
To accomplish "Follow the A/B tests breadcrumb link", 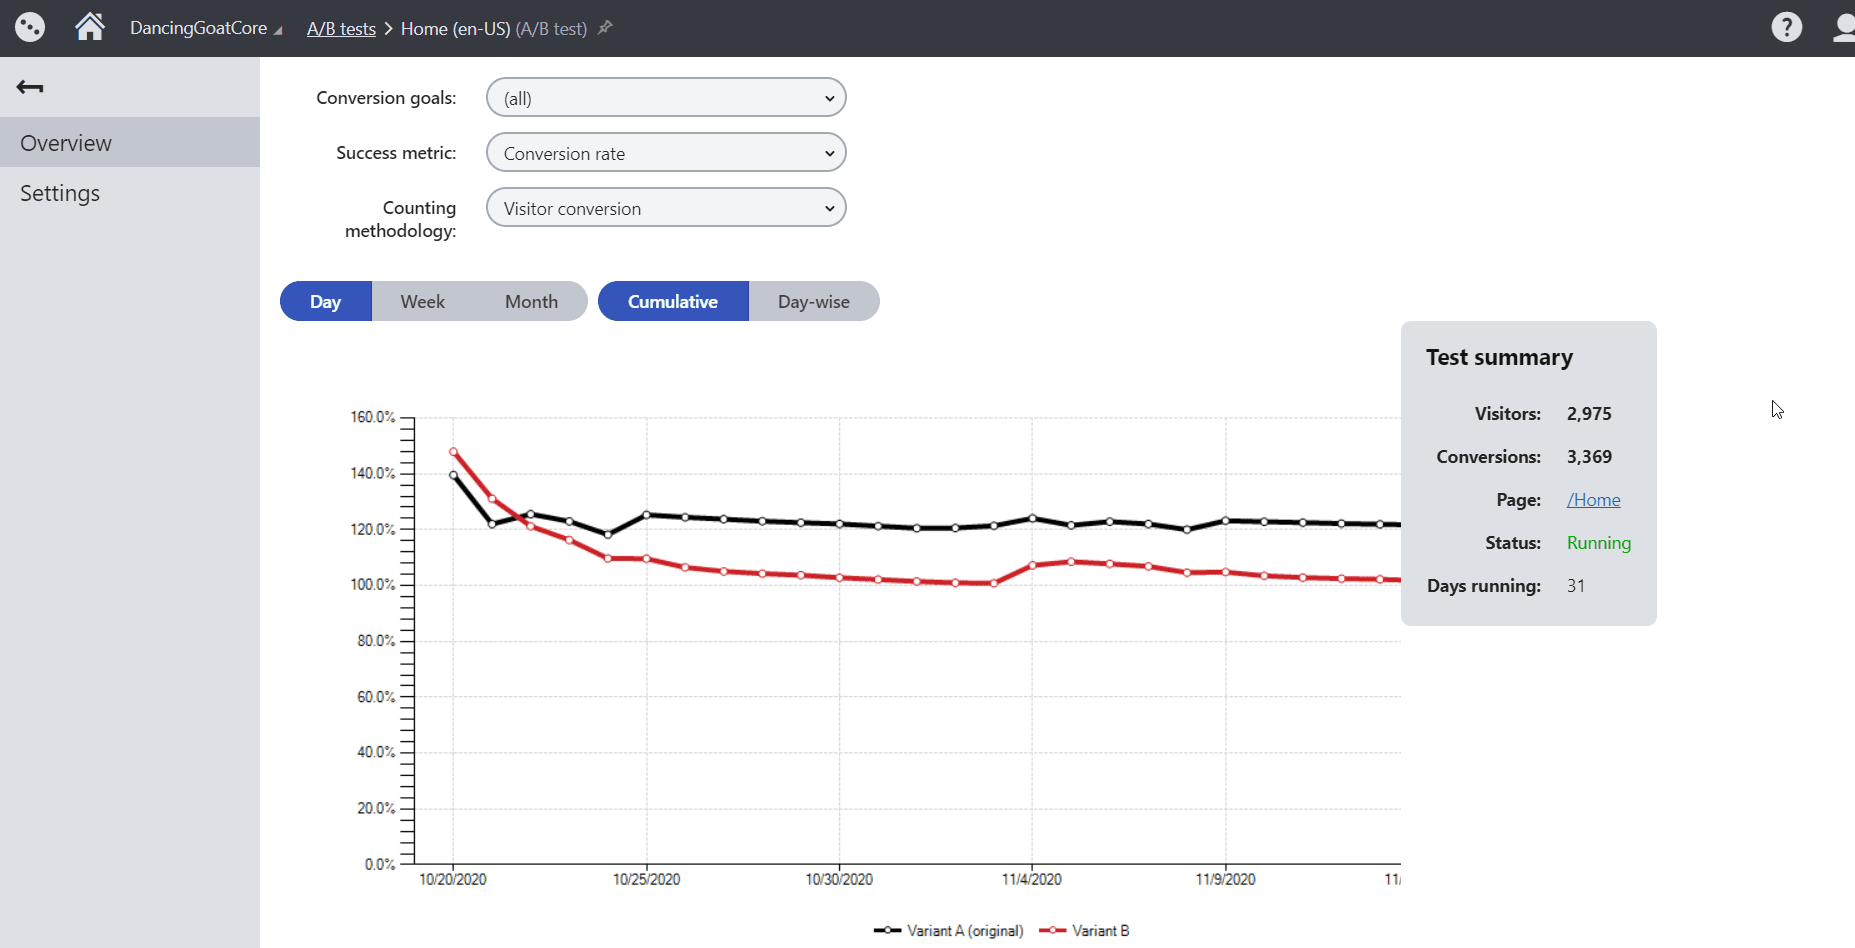I will point(341,29).
